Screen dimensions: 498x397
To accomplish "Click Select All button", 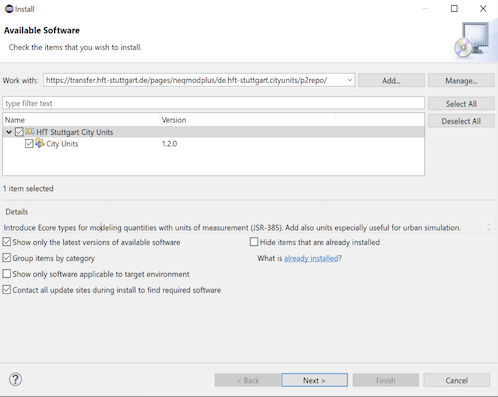I will (461, 104).
